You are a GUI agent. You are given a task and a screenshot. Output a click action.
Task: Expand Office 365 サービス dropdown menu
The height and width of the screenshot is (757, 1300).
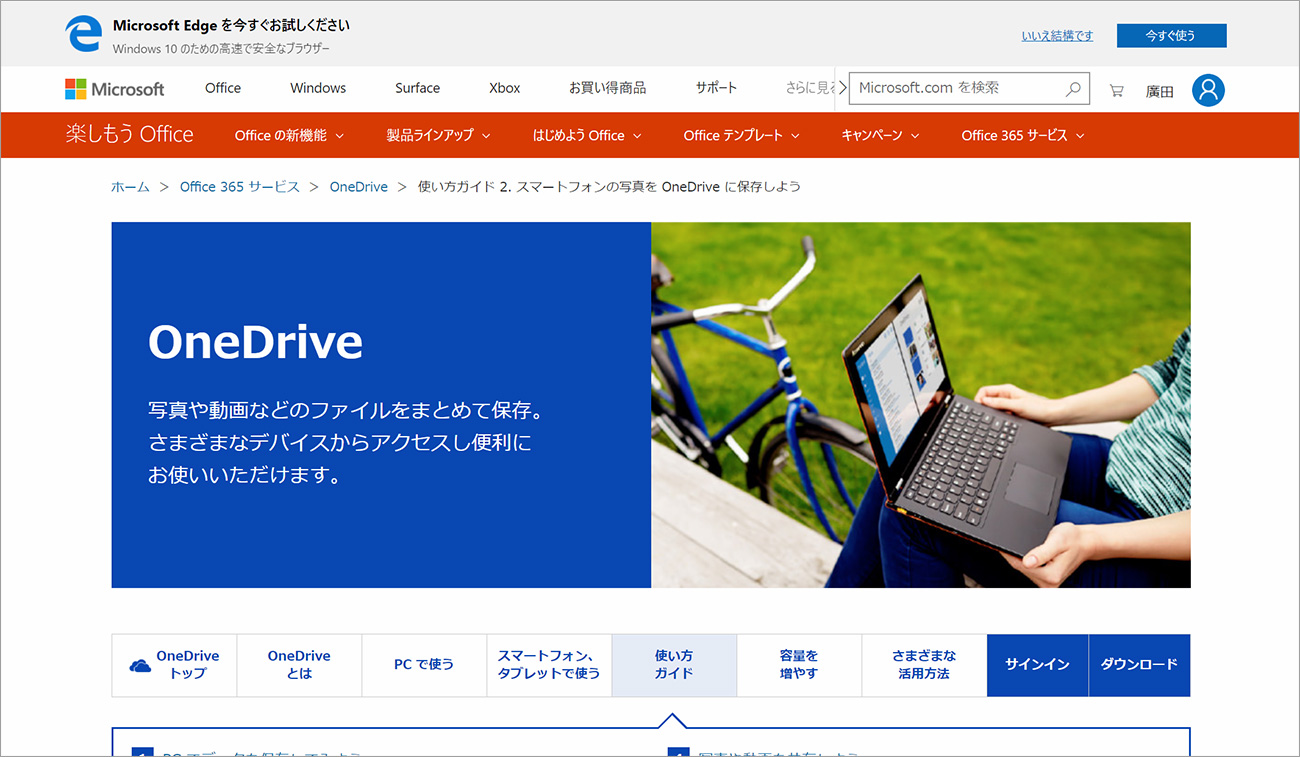(1023, 136)
